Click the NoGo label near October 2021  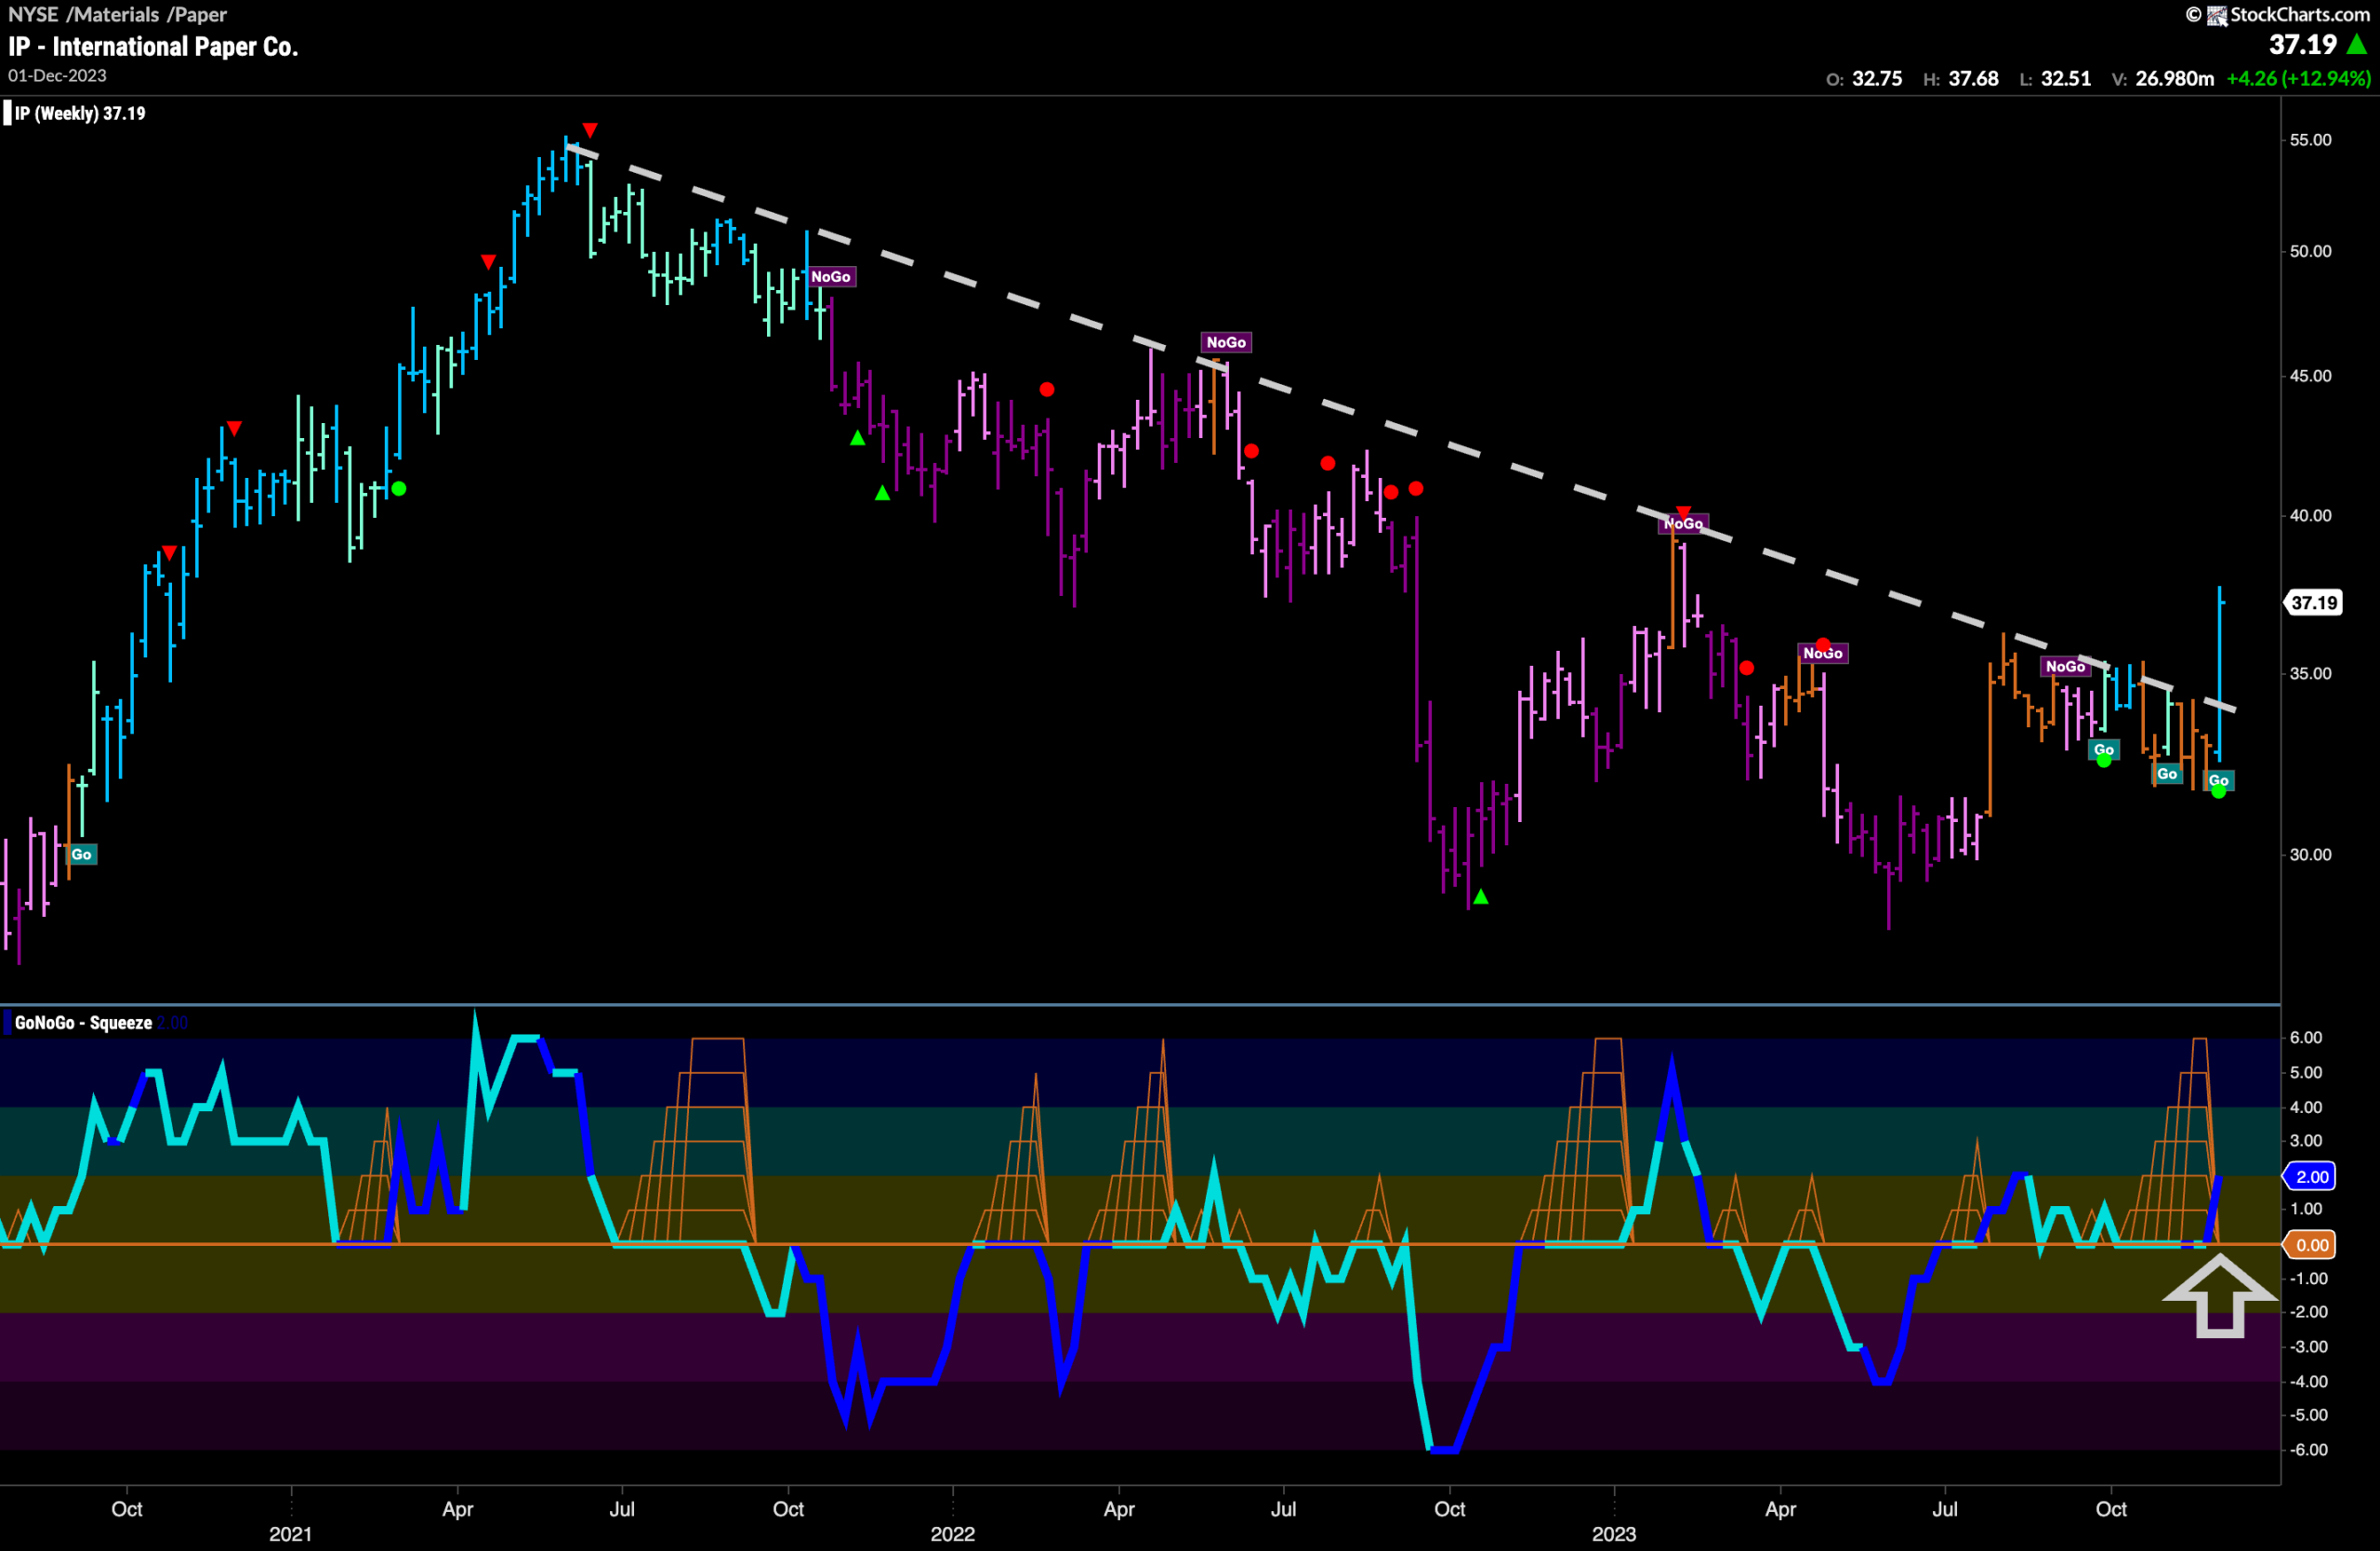point(831,277)
